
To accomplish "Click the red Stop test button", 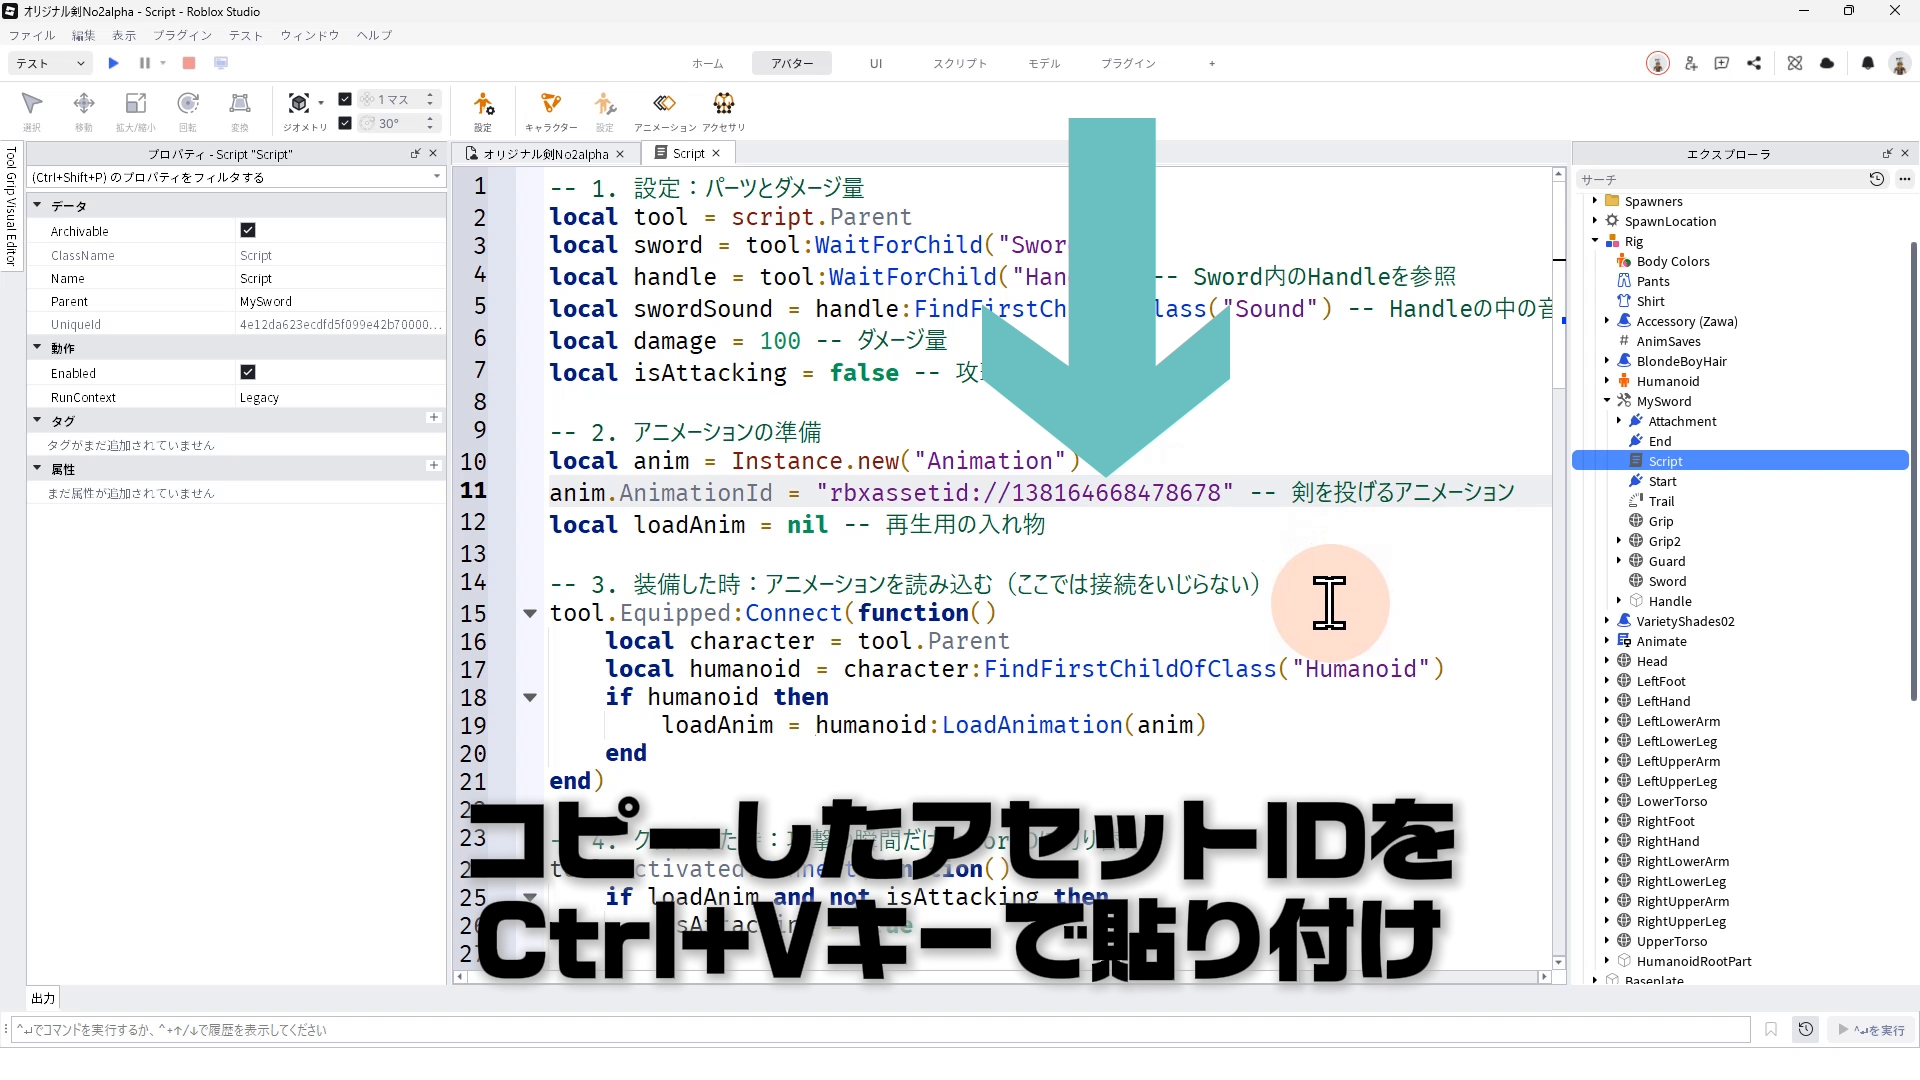I will [x=189, y=63].
